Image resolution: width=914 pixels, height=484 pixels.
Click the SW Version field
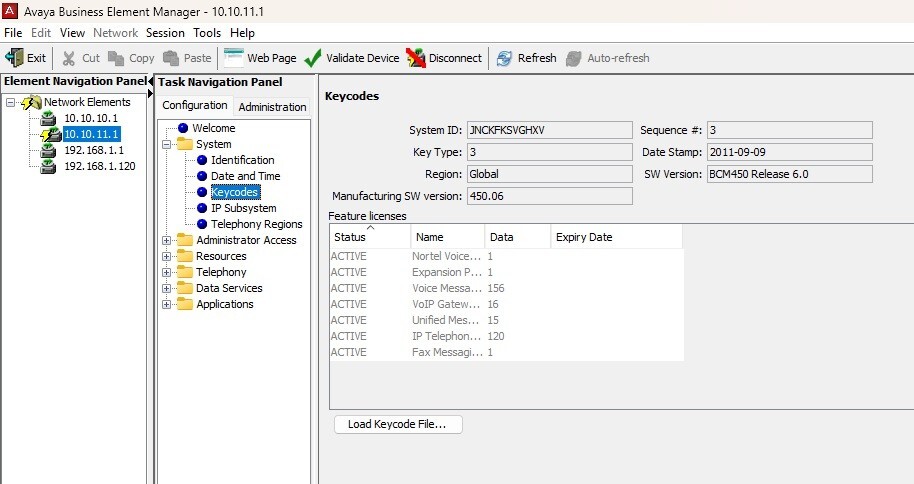click(x=790, y=174)
